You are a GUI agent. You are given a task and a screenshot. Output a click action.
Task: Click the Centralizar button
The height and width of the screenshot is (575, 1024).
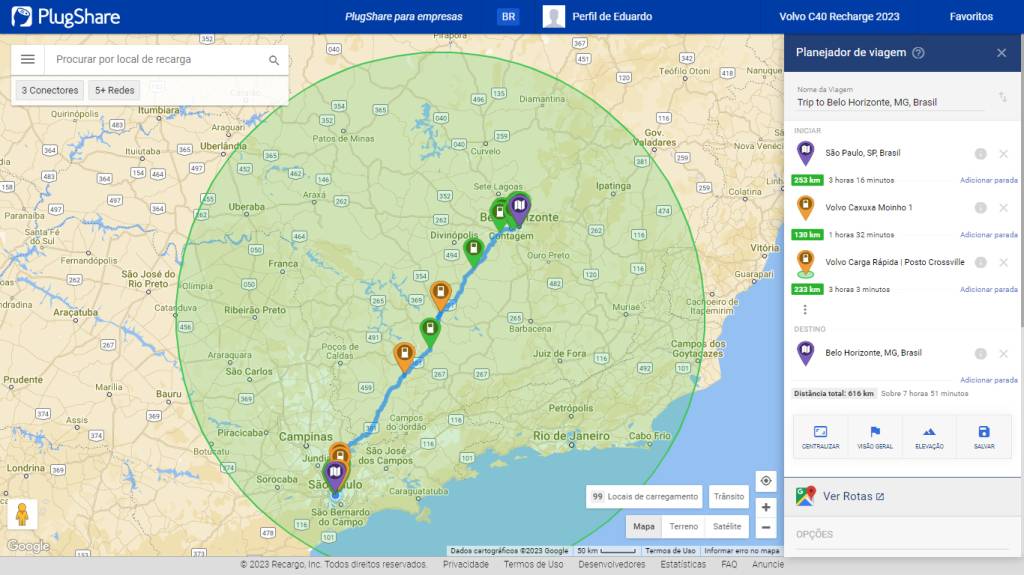[820, 436]
